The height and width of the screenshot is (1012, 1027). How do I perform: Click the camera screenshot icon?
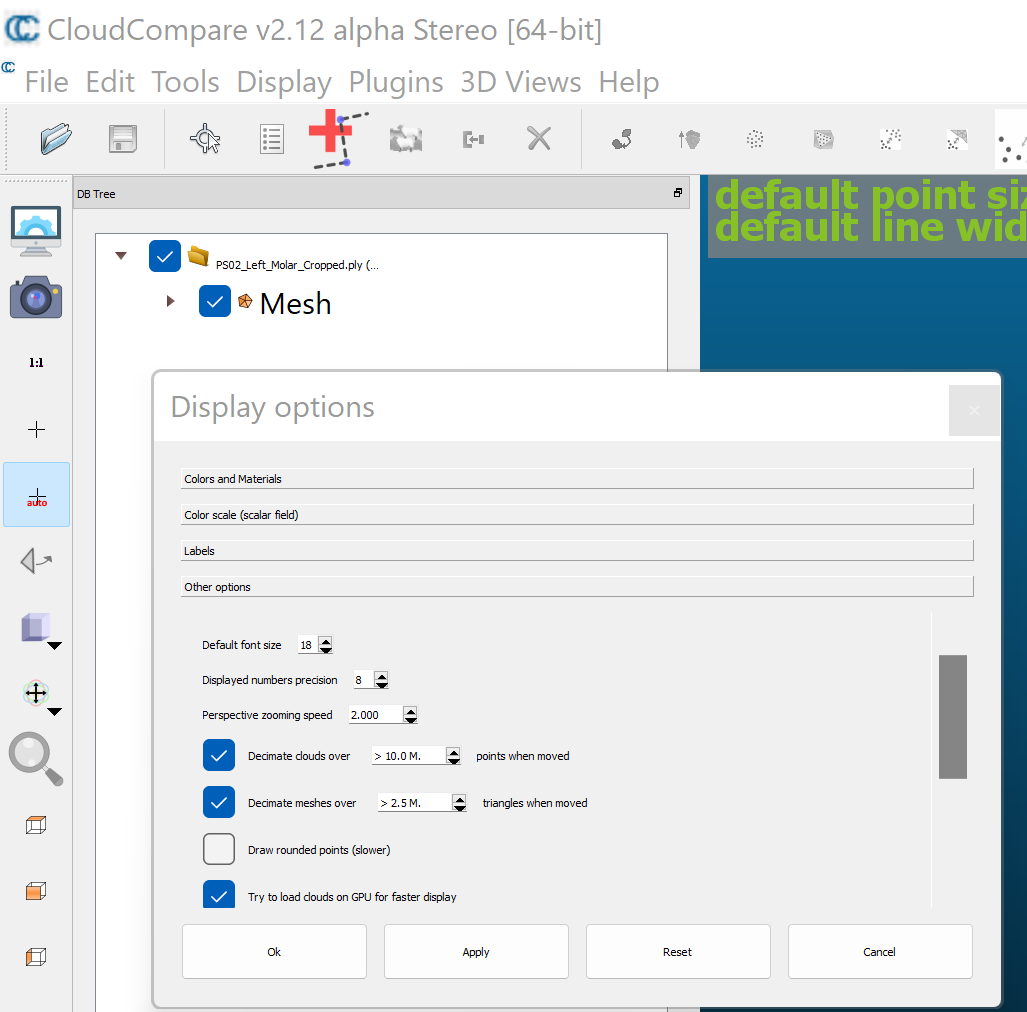(x=35, y=297)
